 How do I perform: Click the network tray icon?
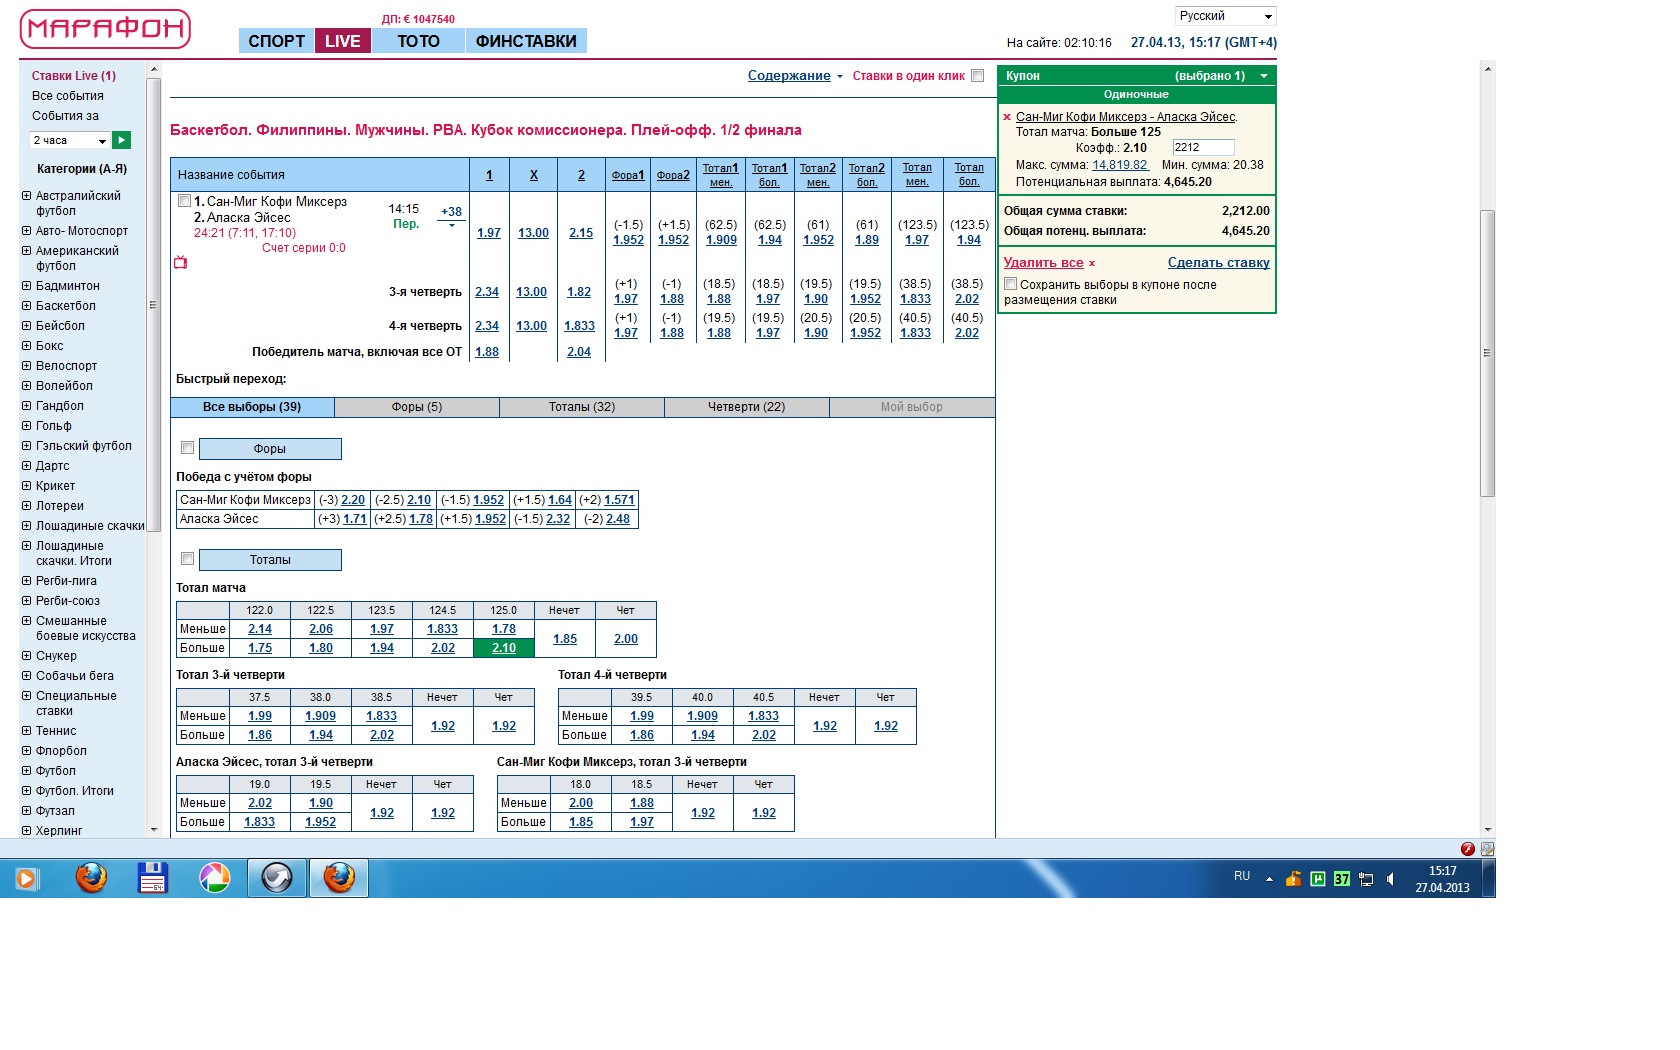[1366, 879]
